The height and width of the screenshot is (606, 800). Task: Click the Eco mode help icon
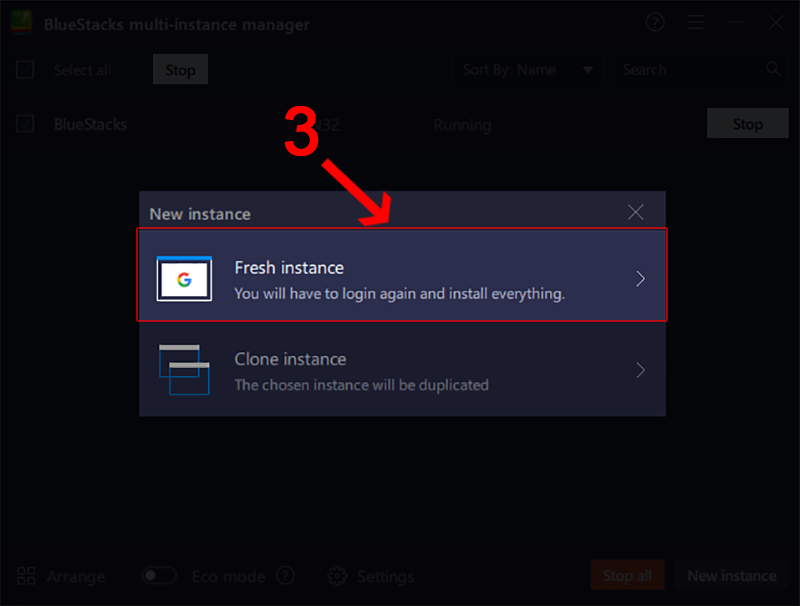coord(286,576)
